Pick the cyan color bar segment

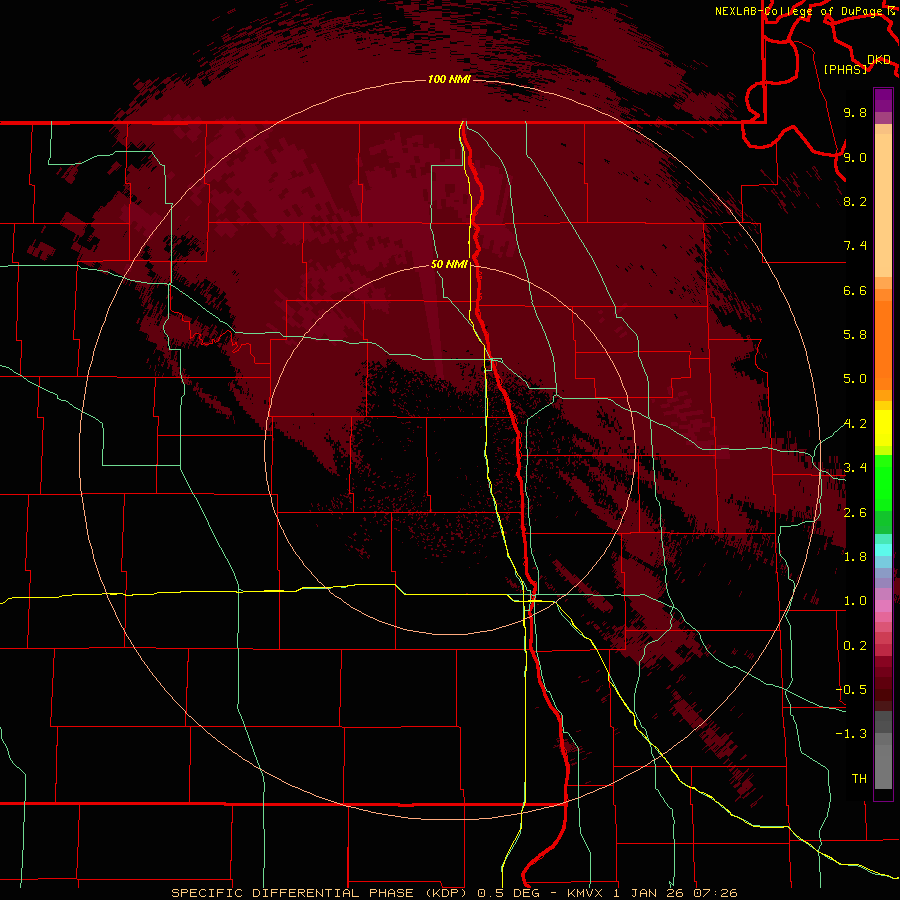tap(883, 550)
